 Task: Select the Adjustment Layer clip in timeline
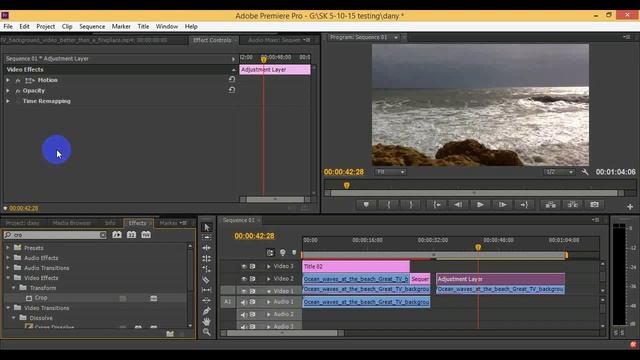500,279
